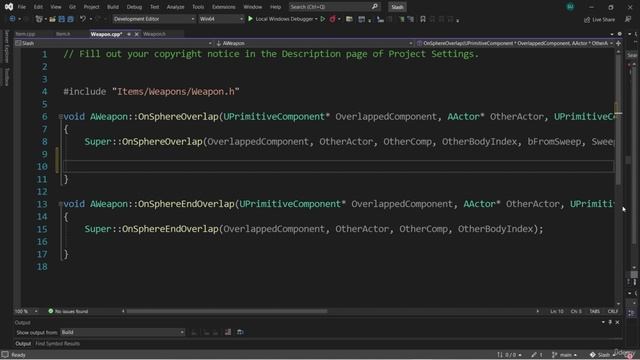The width and height of the screenshot is (640, 360).
Task: Switch to the Find Symbol Results tab
Action: (58, 344)
